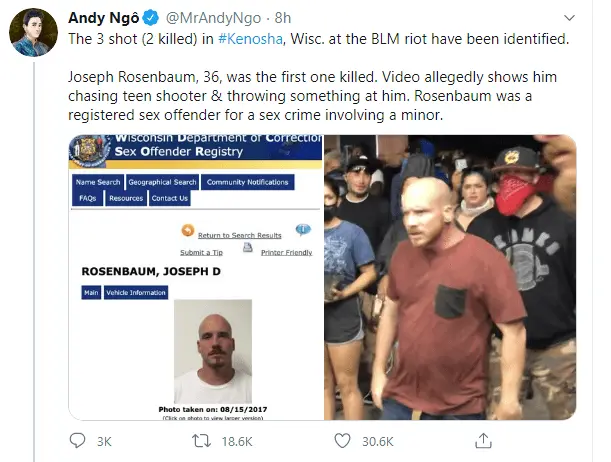Image resolution: width=611 pixels, height=462 pixels.
Task: Like the tweet with heart icon
Action: point(343,441)
